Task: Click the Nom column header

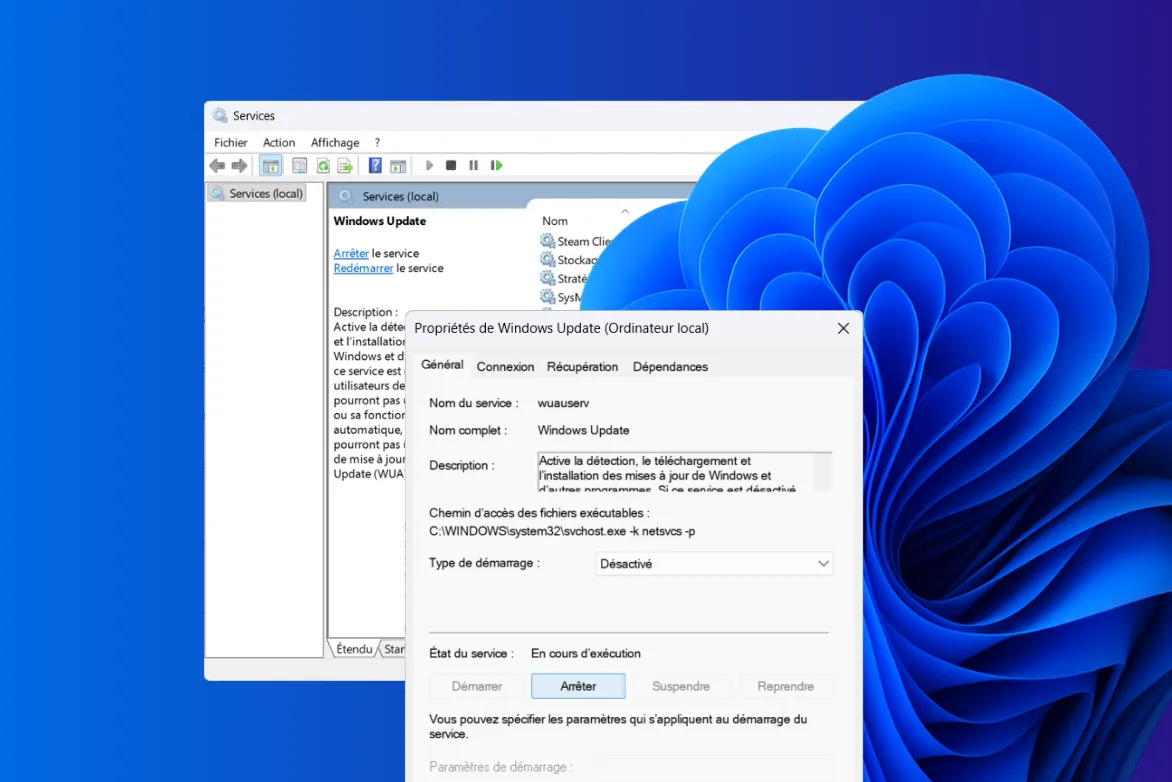Action: coord(555,221)
